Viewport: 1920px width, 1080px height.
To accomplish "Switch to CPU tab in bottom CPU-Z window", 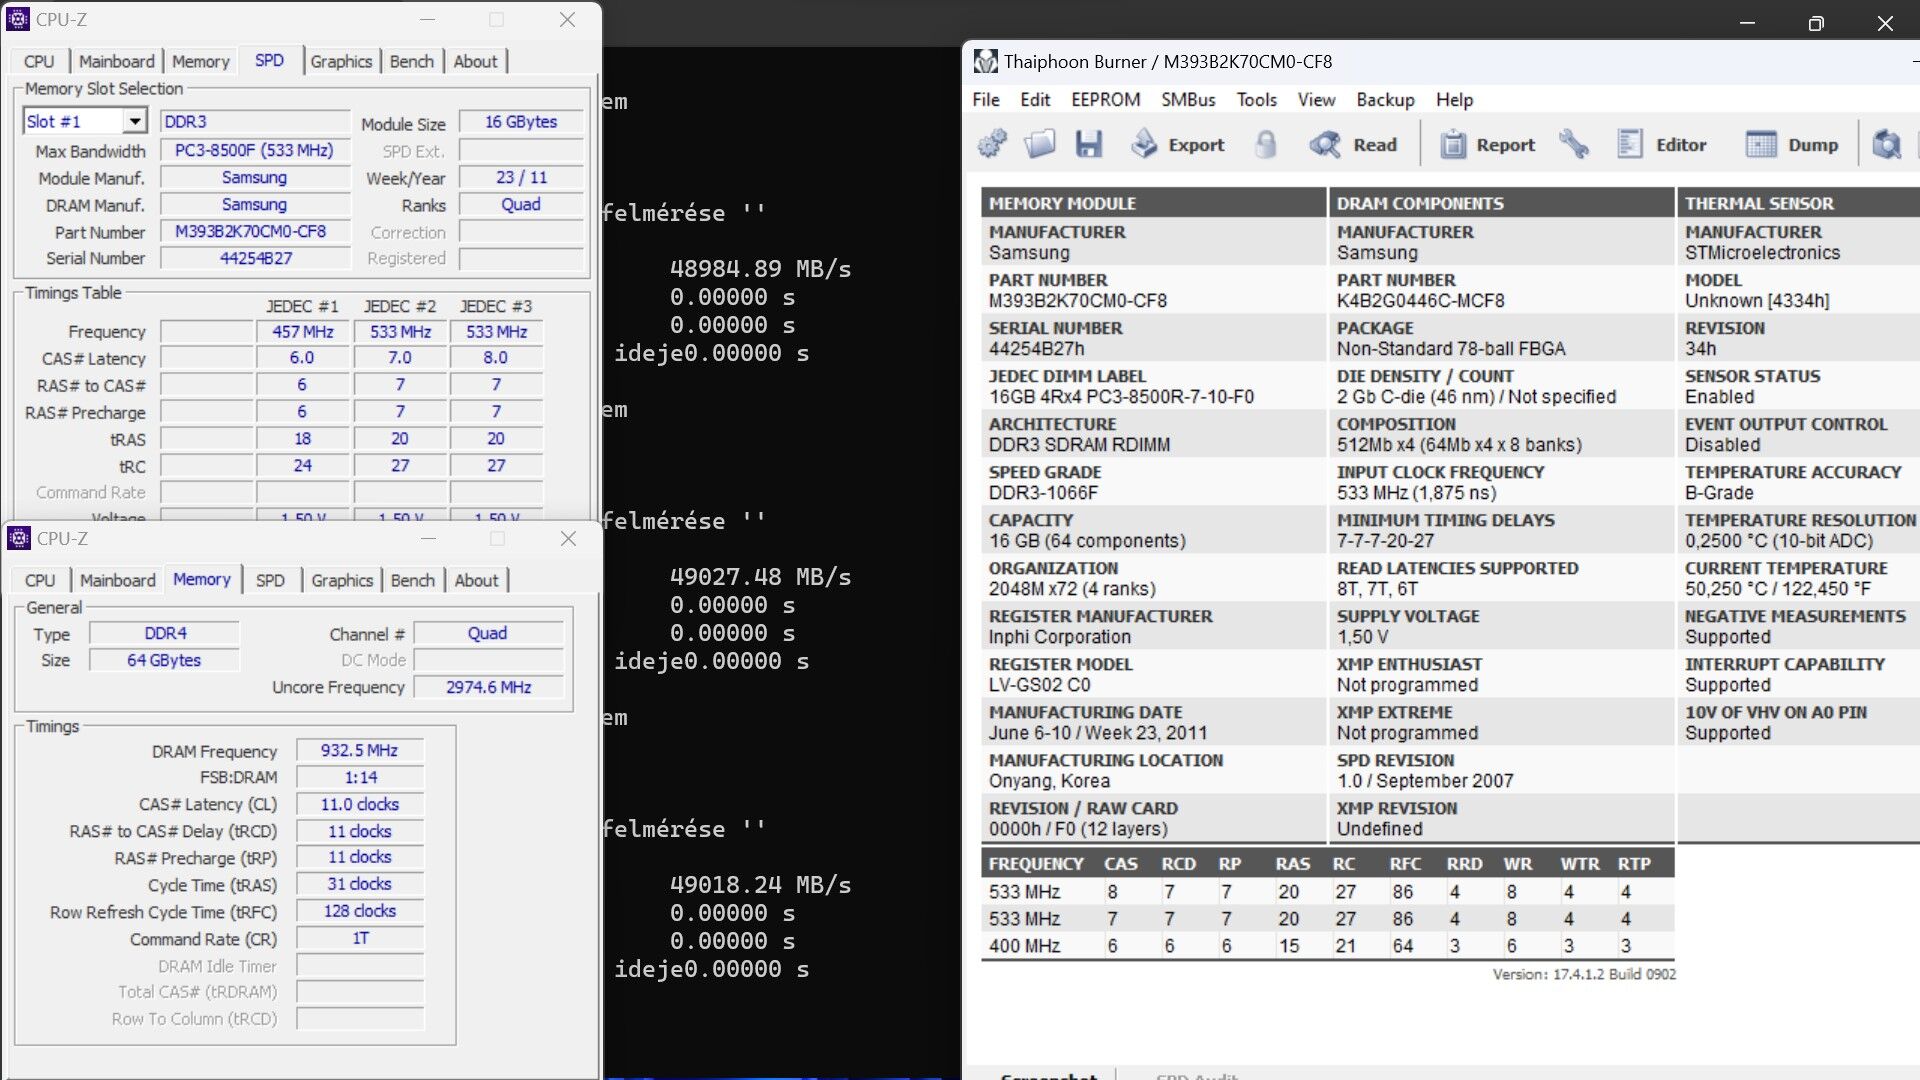I will (40, 580).
